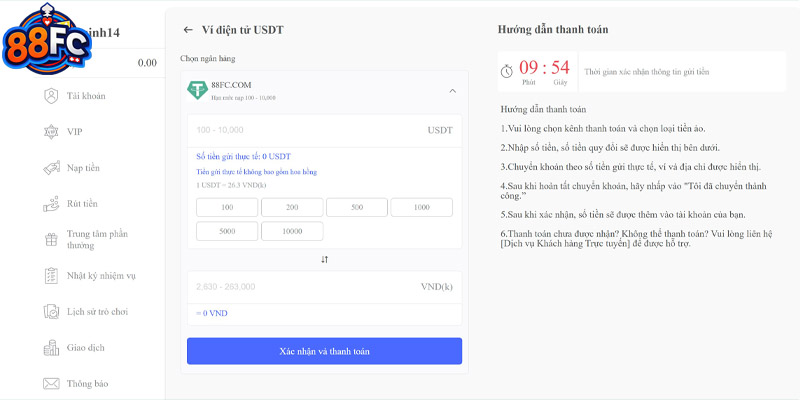Open the Nạp tiền menu item
The image size is (800, 400).
83,168
